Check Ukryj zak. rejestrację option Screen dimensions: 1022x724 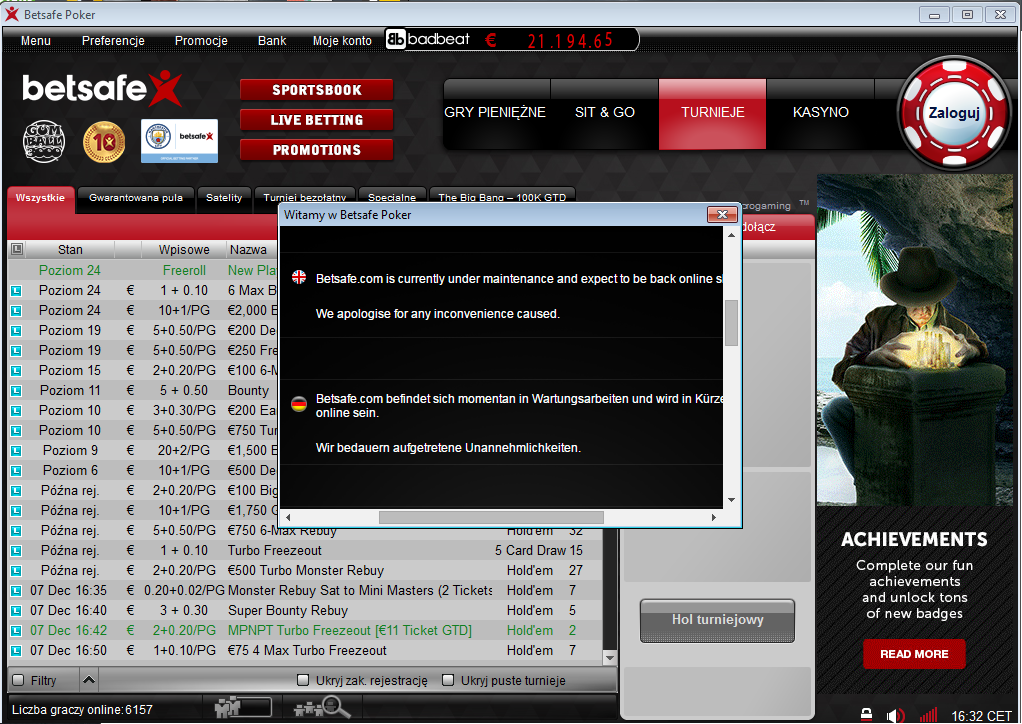tap(302, 680)
